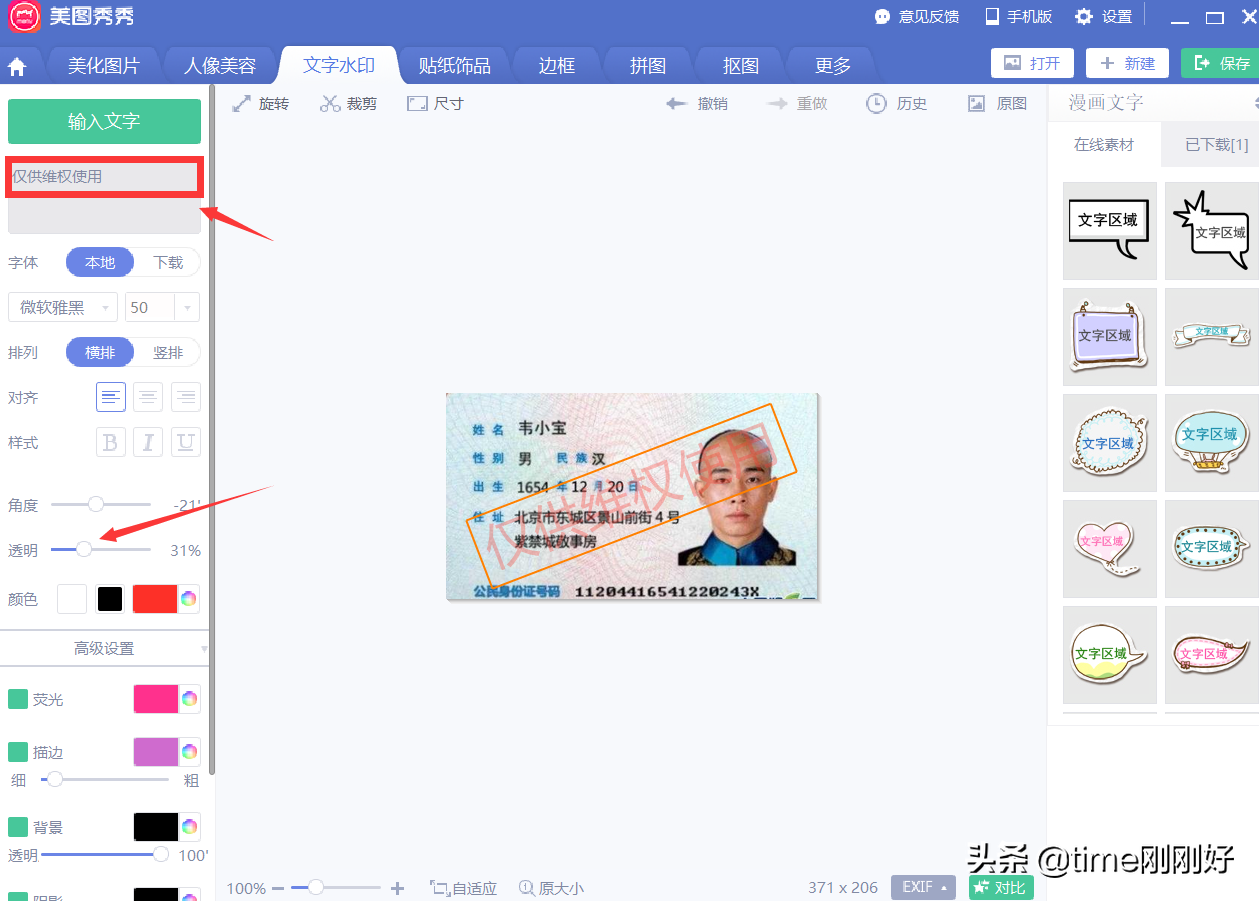Viewport: 1259px width, 901px height.
Task: Switch to 人像美容 tab
Action: point(220,66)
